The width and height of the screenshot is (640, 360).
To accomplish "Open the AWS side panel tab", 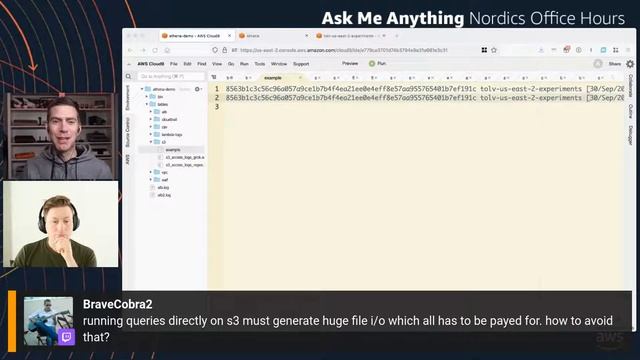I will point(128,159).
